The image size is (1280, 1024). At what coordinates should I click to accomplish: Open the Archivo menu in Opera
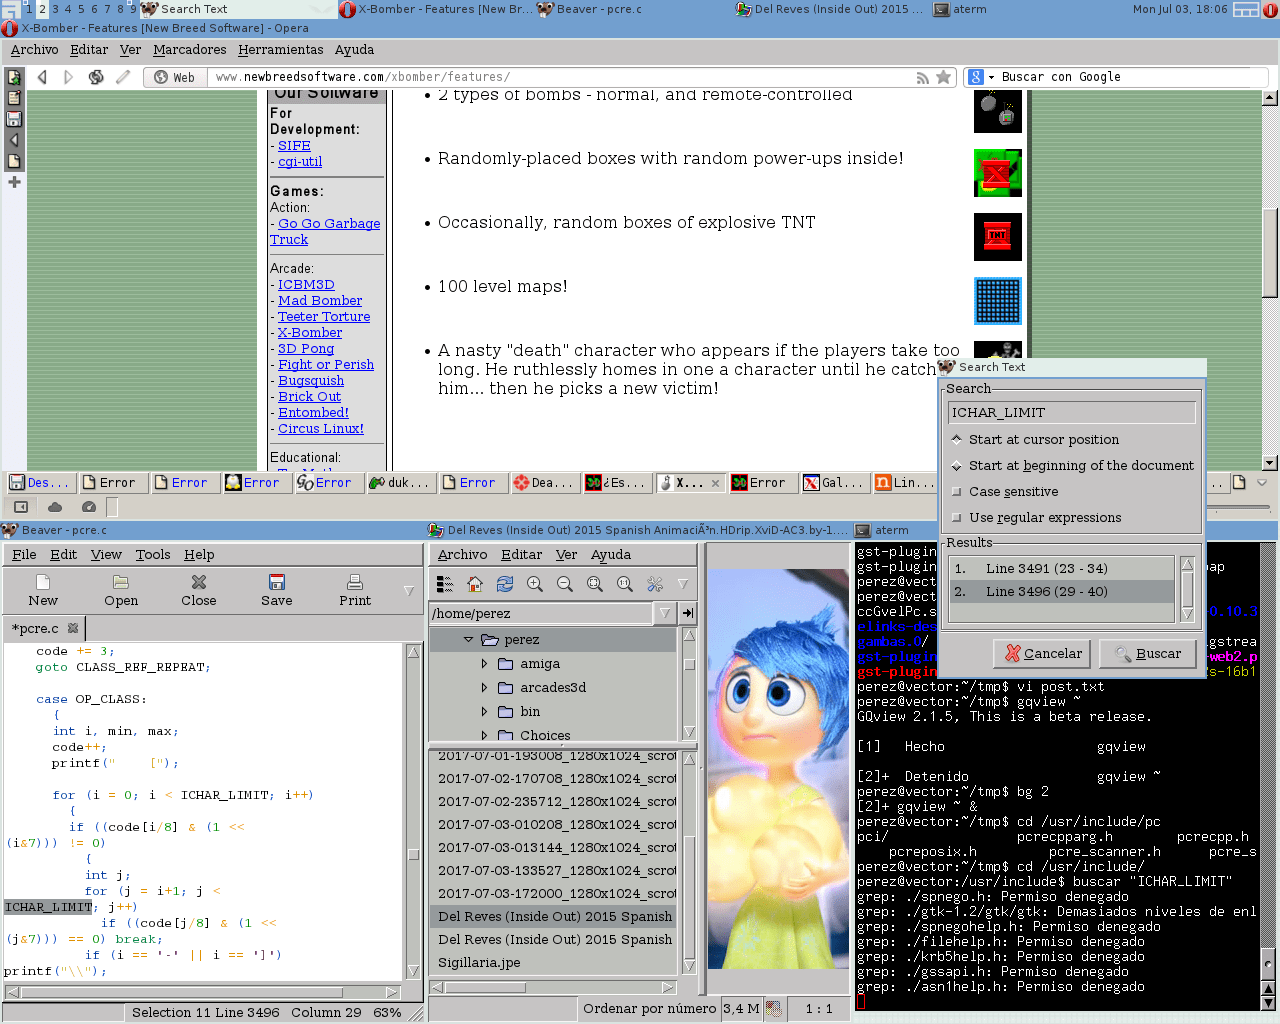(35, 50)
